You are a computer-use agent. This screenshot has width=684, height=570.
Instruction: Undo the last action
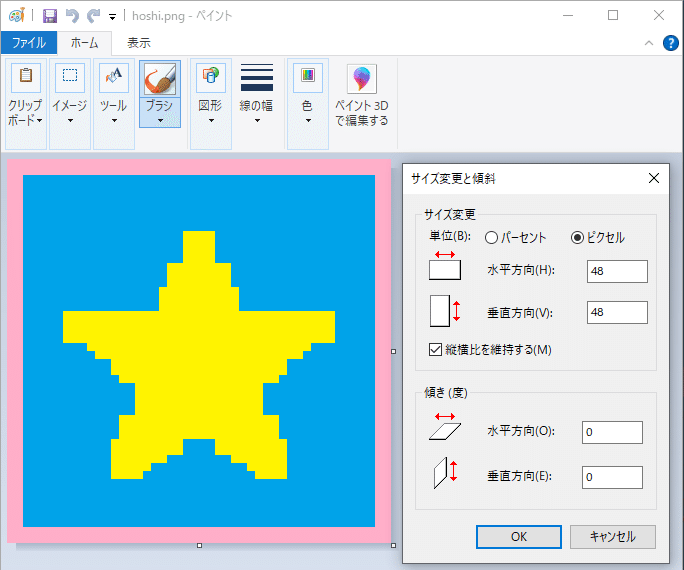click(72, 16)
